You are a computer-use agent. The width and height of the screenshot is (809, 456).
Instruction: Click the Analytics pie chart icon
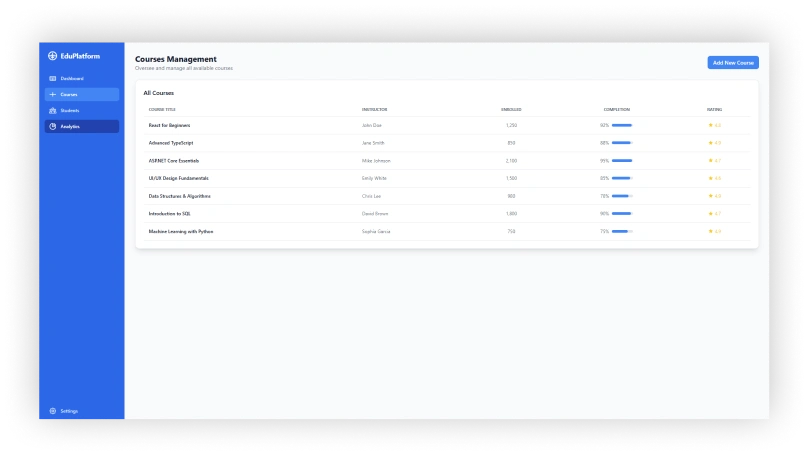pos(53,126)
